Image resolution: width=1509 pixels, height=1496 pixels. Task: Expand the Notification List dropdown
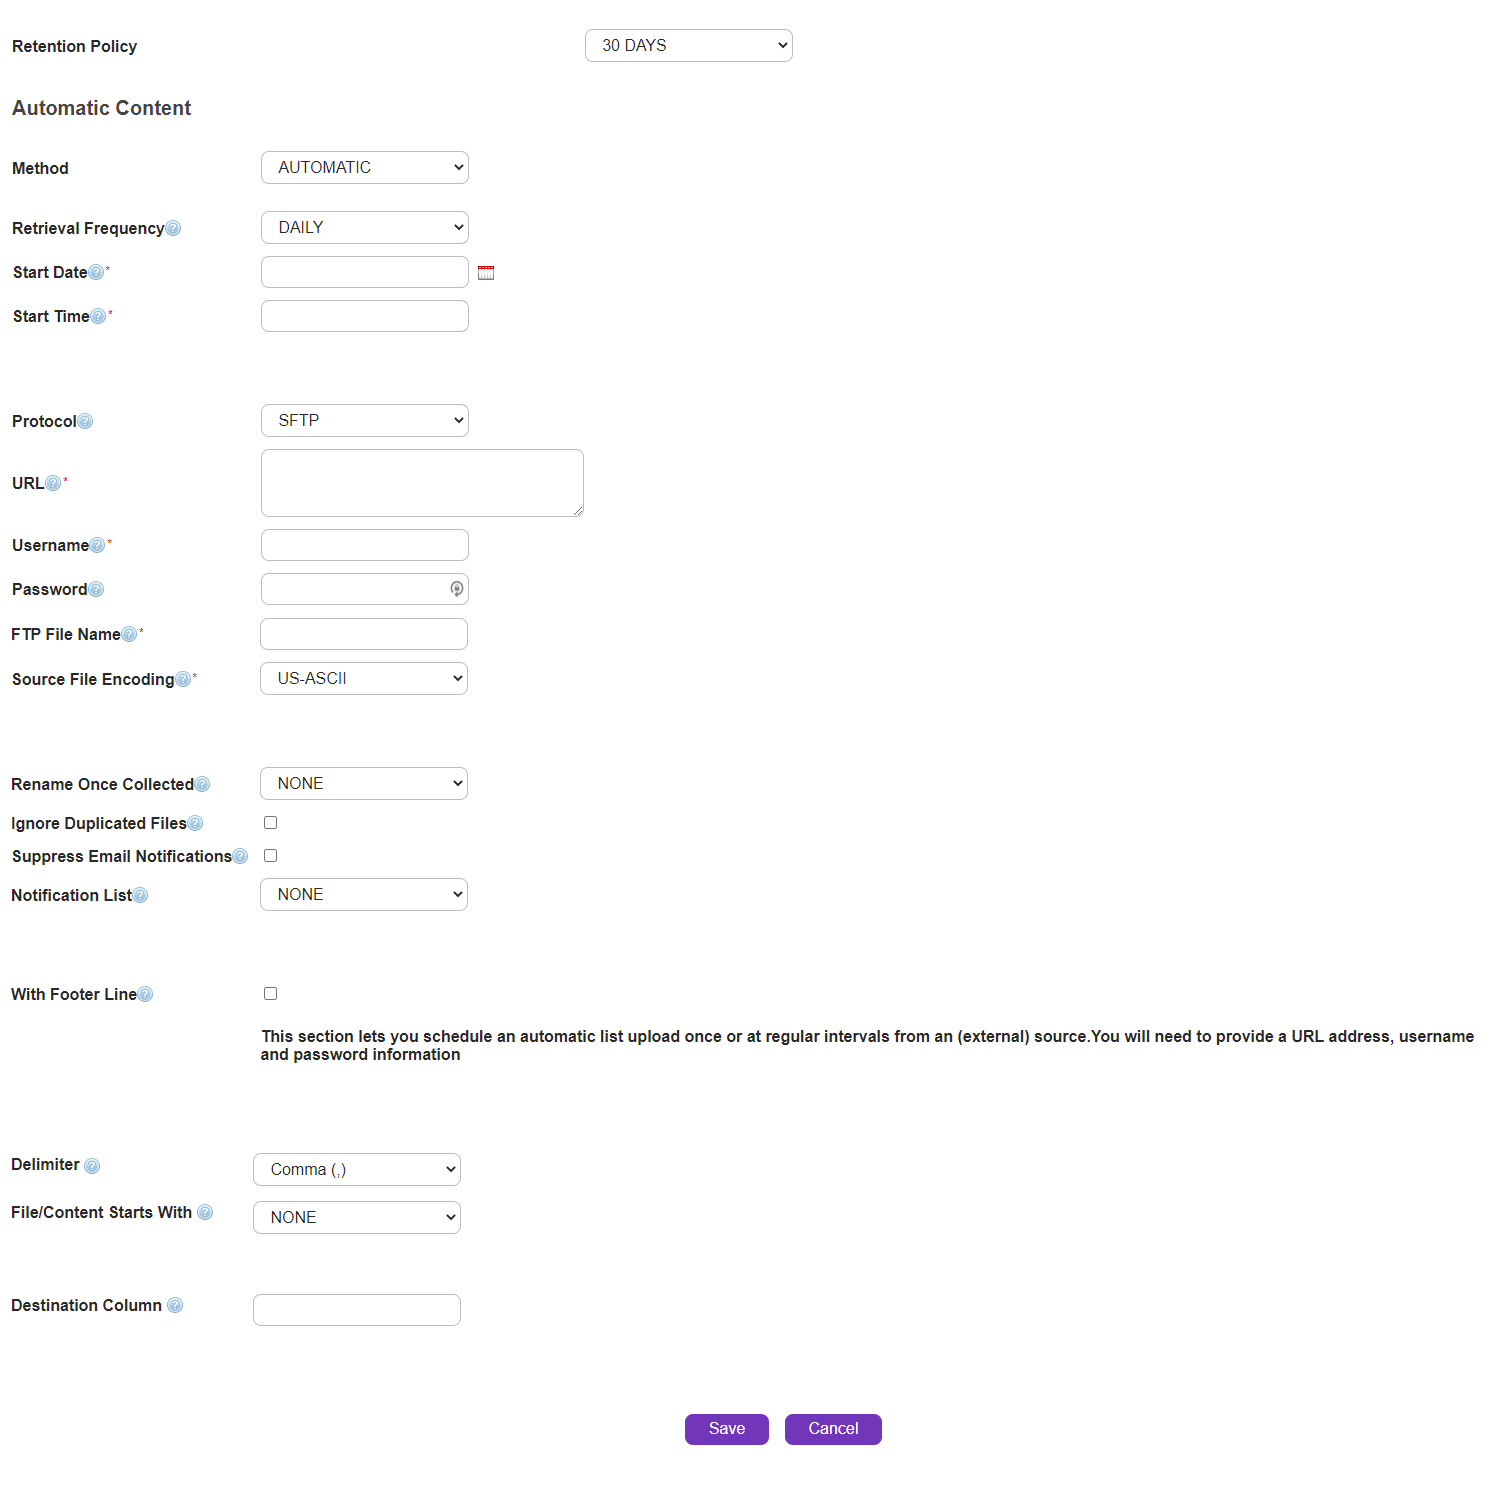(363, 895)
